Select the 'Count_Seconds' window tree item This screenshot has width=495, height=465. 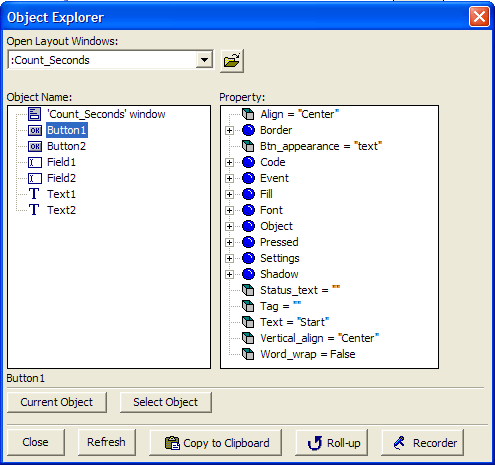[106, 114]
